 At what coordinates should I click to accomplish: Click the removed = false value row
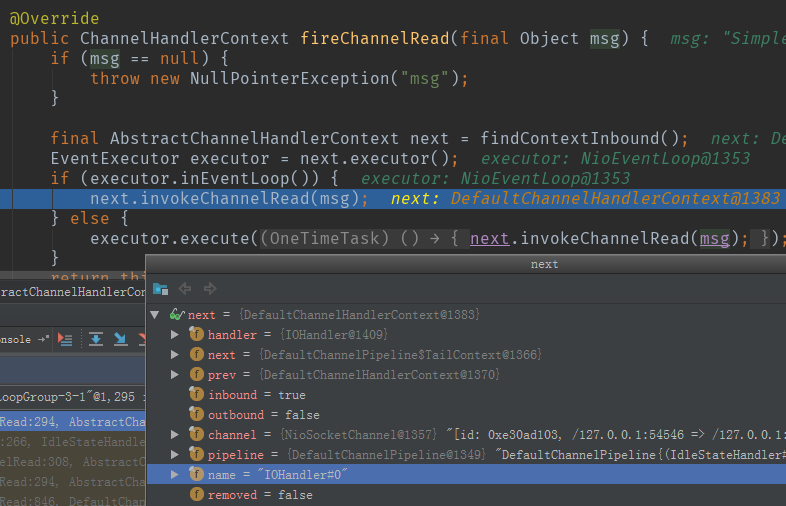tap(466, 495)
